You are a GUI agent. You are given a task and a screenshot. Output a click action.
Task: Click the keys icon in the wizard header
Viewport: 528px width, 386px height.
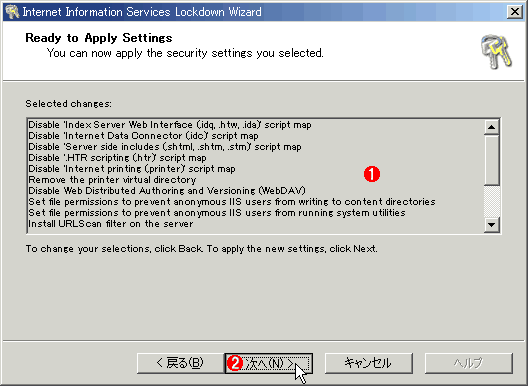tap(497, 52)
